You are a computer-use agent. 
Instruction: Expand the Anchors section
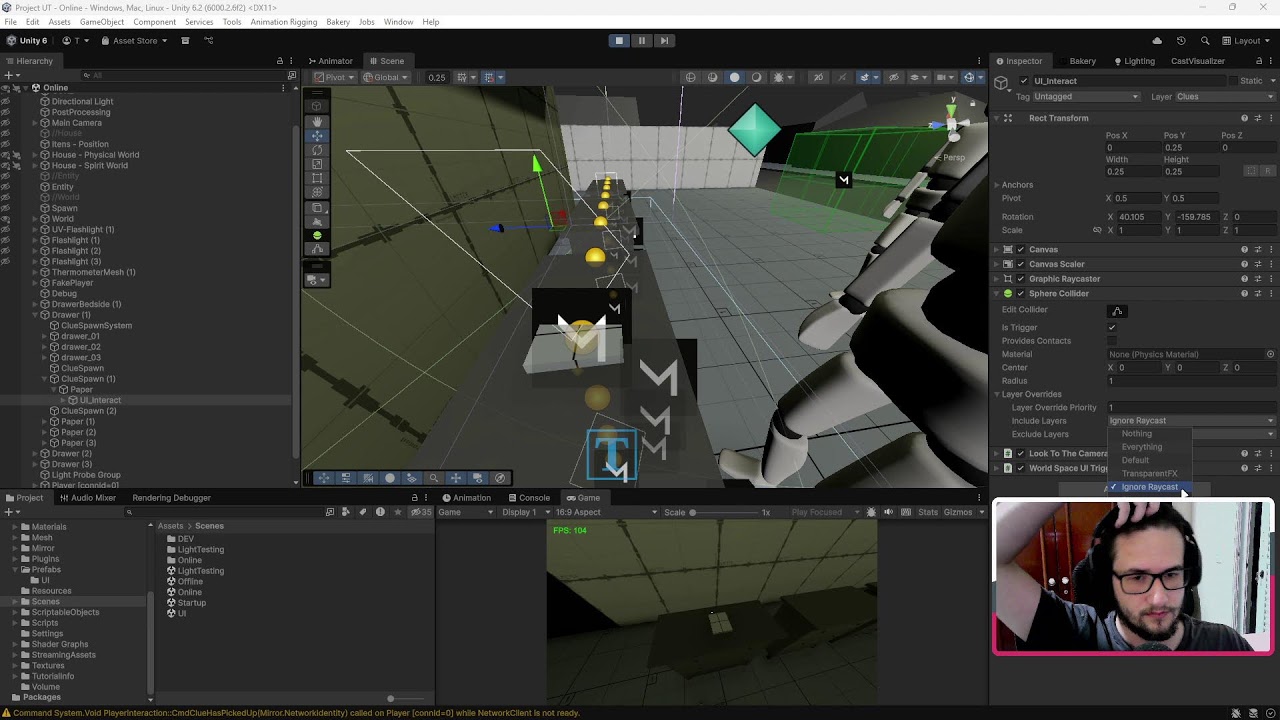pyautogui.click(x=997, y=185)
